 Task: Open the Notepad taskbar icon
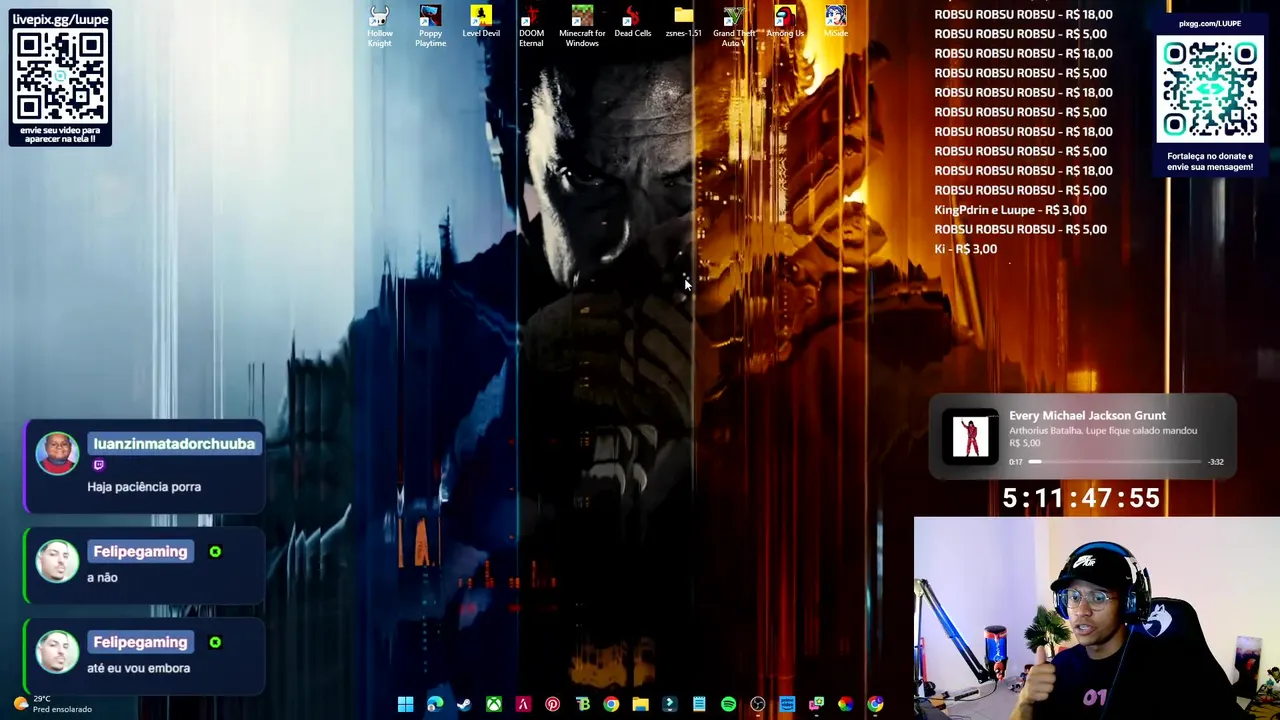[x=699, y=704]
